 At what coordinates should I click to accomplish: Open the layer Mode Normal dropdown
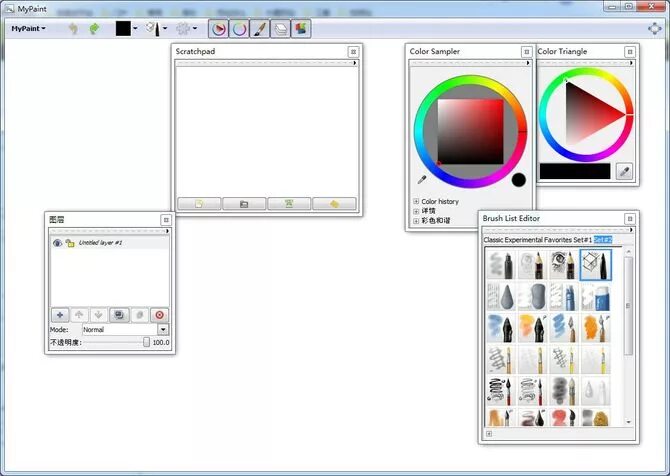click(125, 329)
